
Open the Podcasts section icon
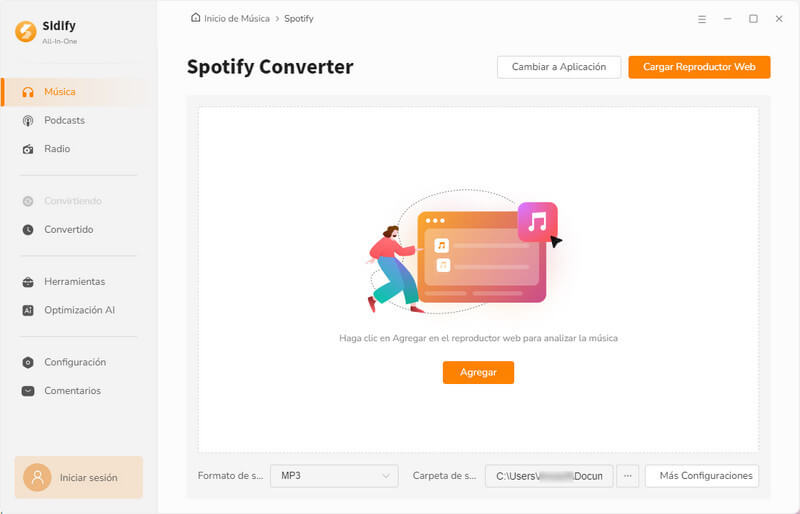click(28, 120)
